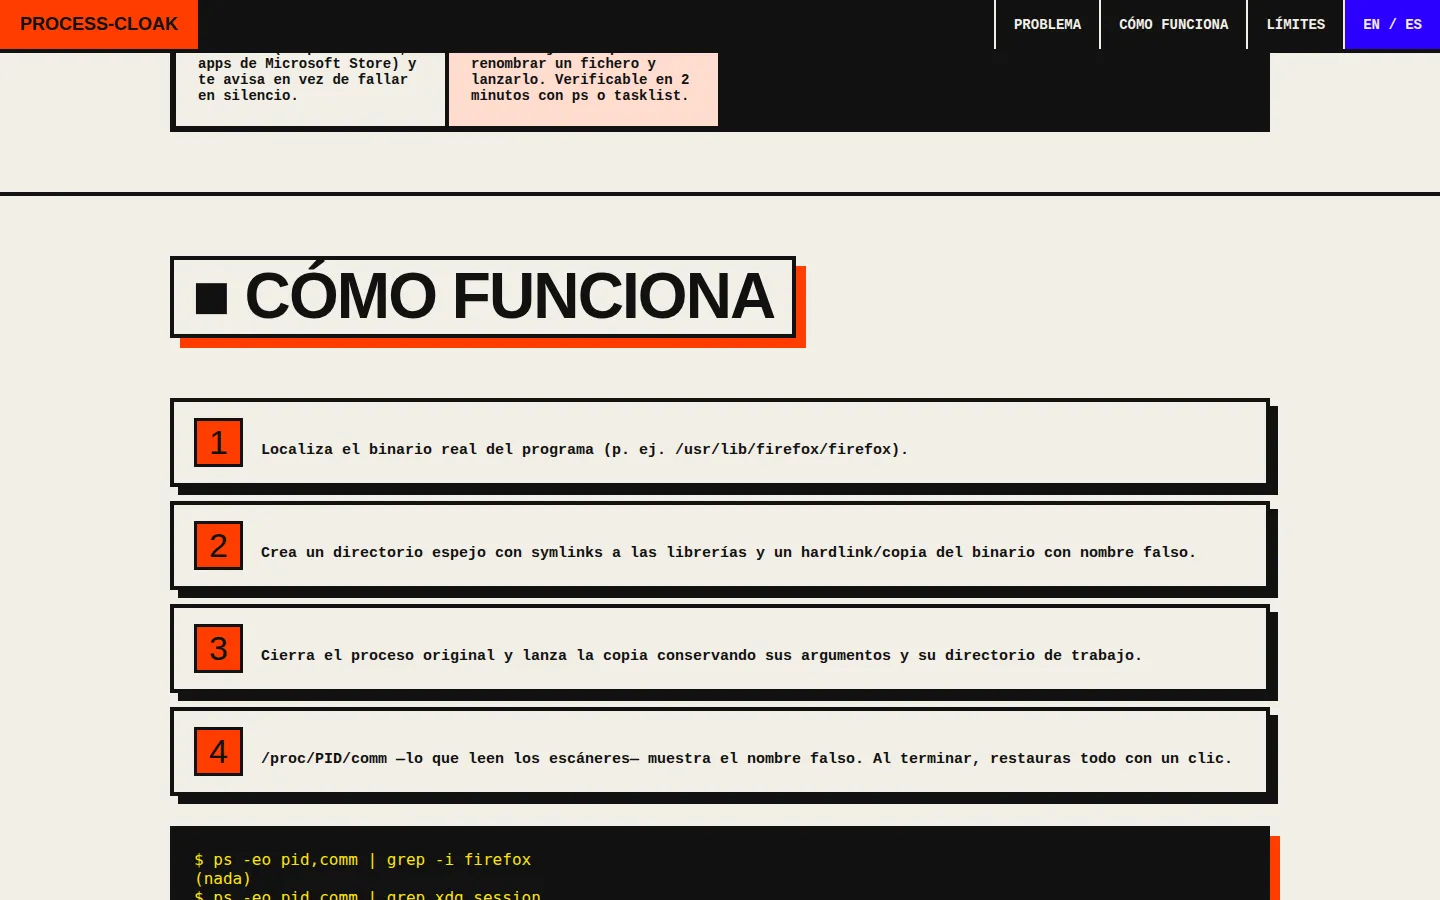1440x900 pixels.
Task: Click the '(nada)' terminal output line
Action: [x=223, y=879]
